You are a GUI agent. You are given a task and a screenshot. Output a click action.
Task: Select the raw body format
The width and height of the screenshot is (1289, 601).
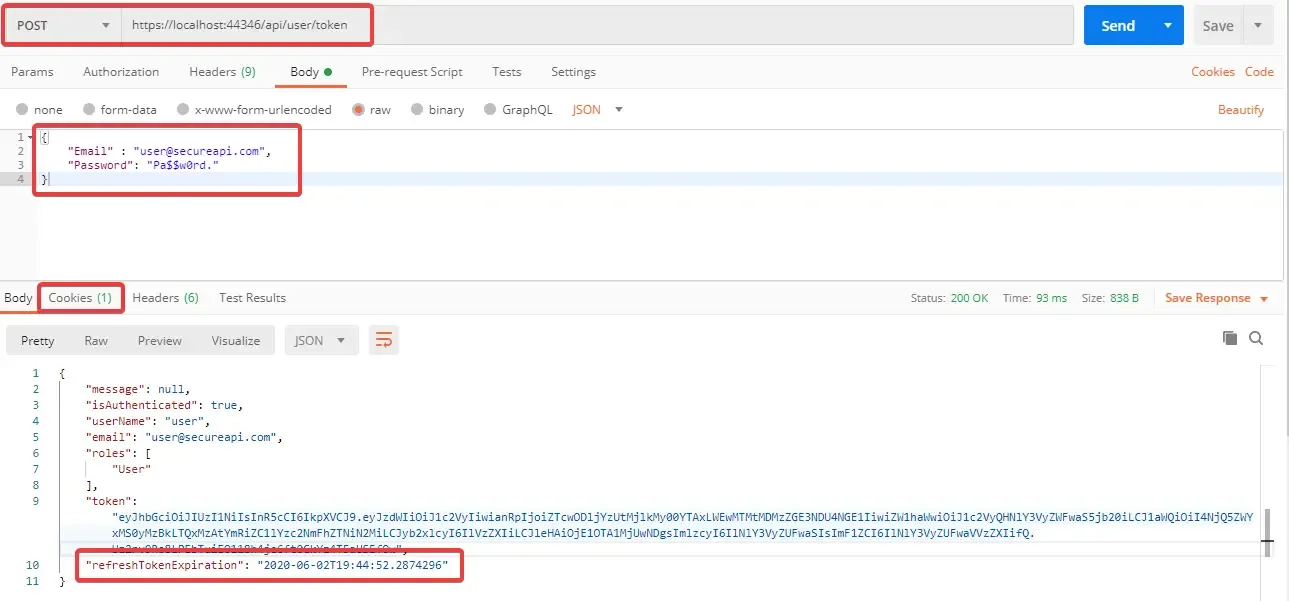click(x=372, y=110)
